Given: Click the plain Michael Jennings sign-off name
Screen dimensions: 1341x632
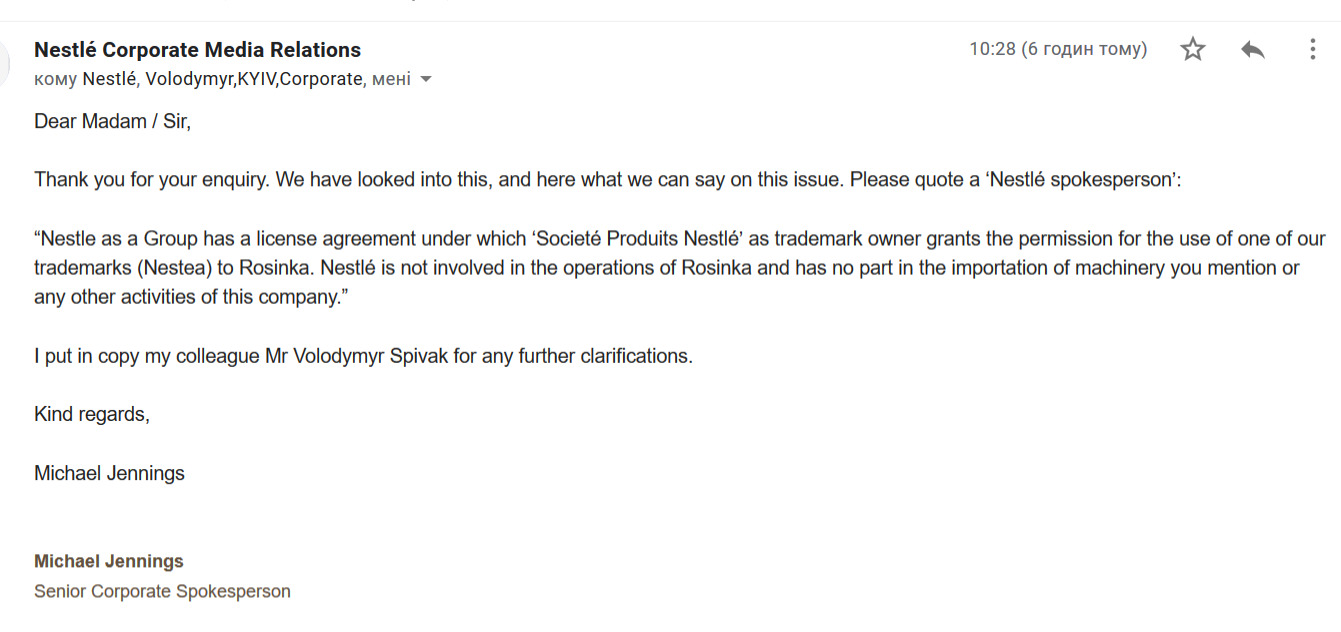Looking at the screenshot, I should pyautogui.click(x=109, y=473).
